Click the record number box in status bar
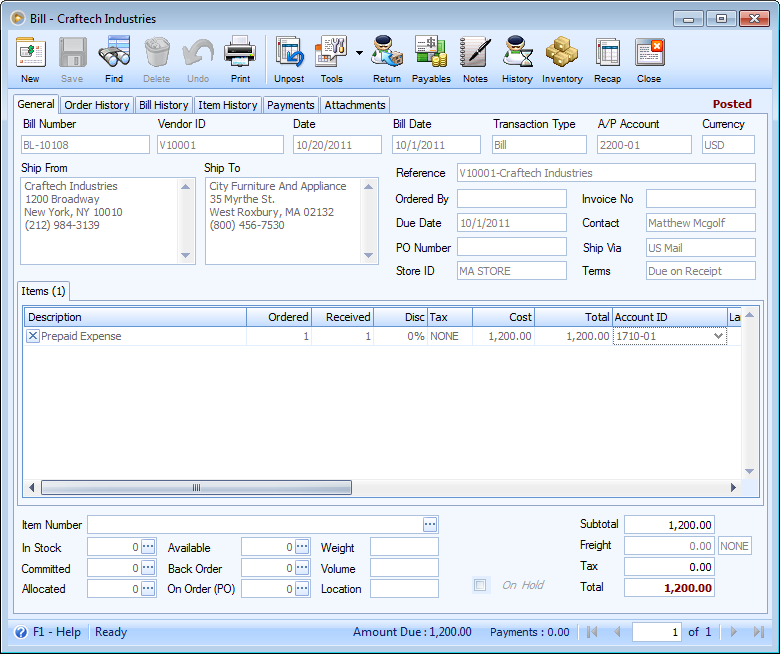This screenshot has width=780, height=654. 656,632
